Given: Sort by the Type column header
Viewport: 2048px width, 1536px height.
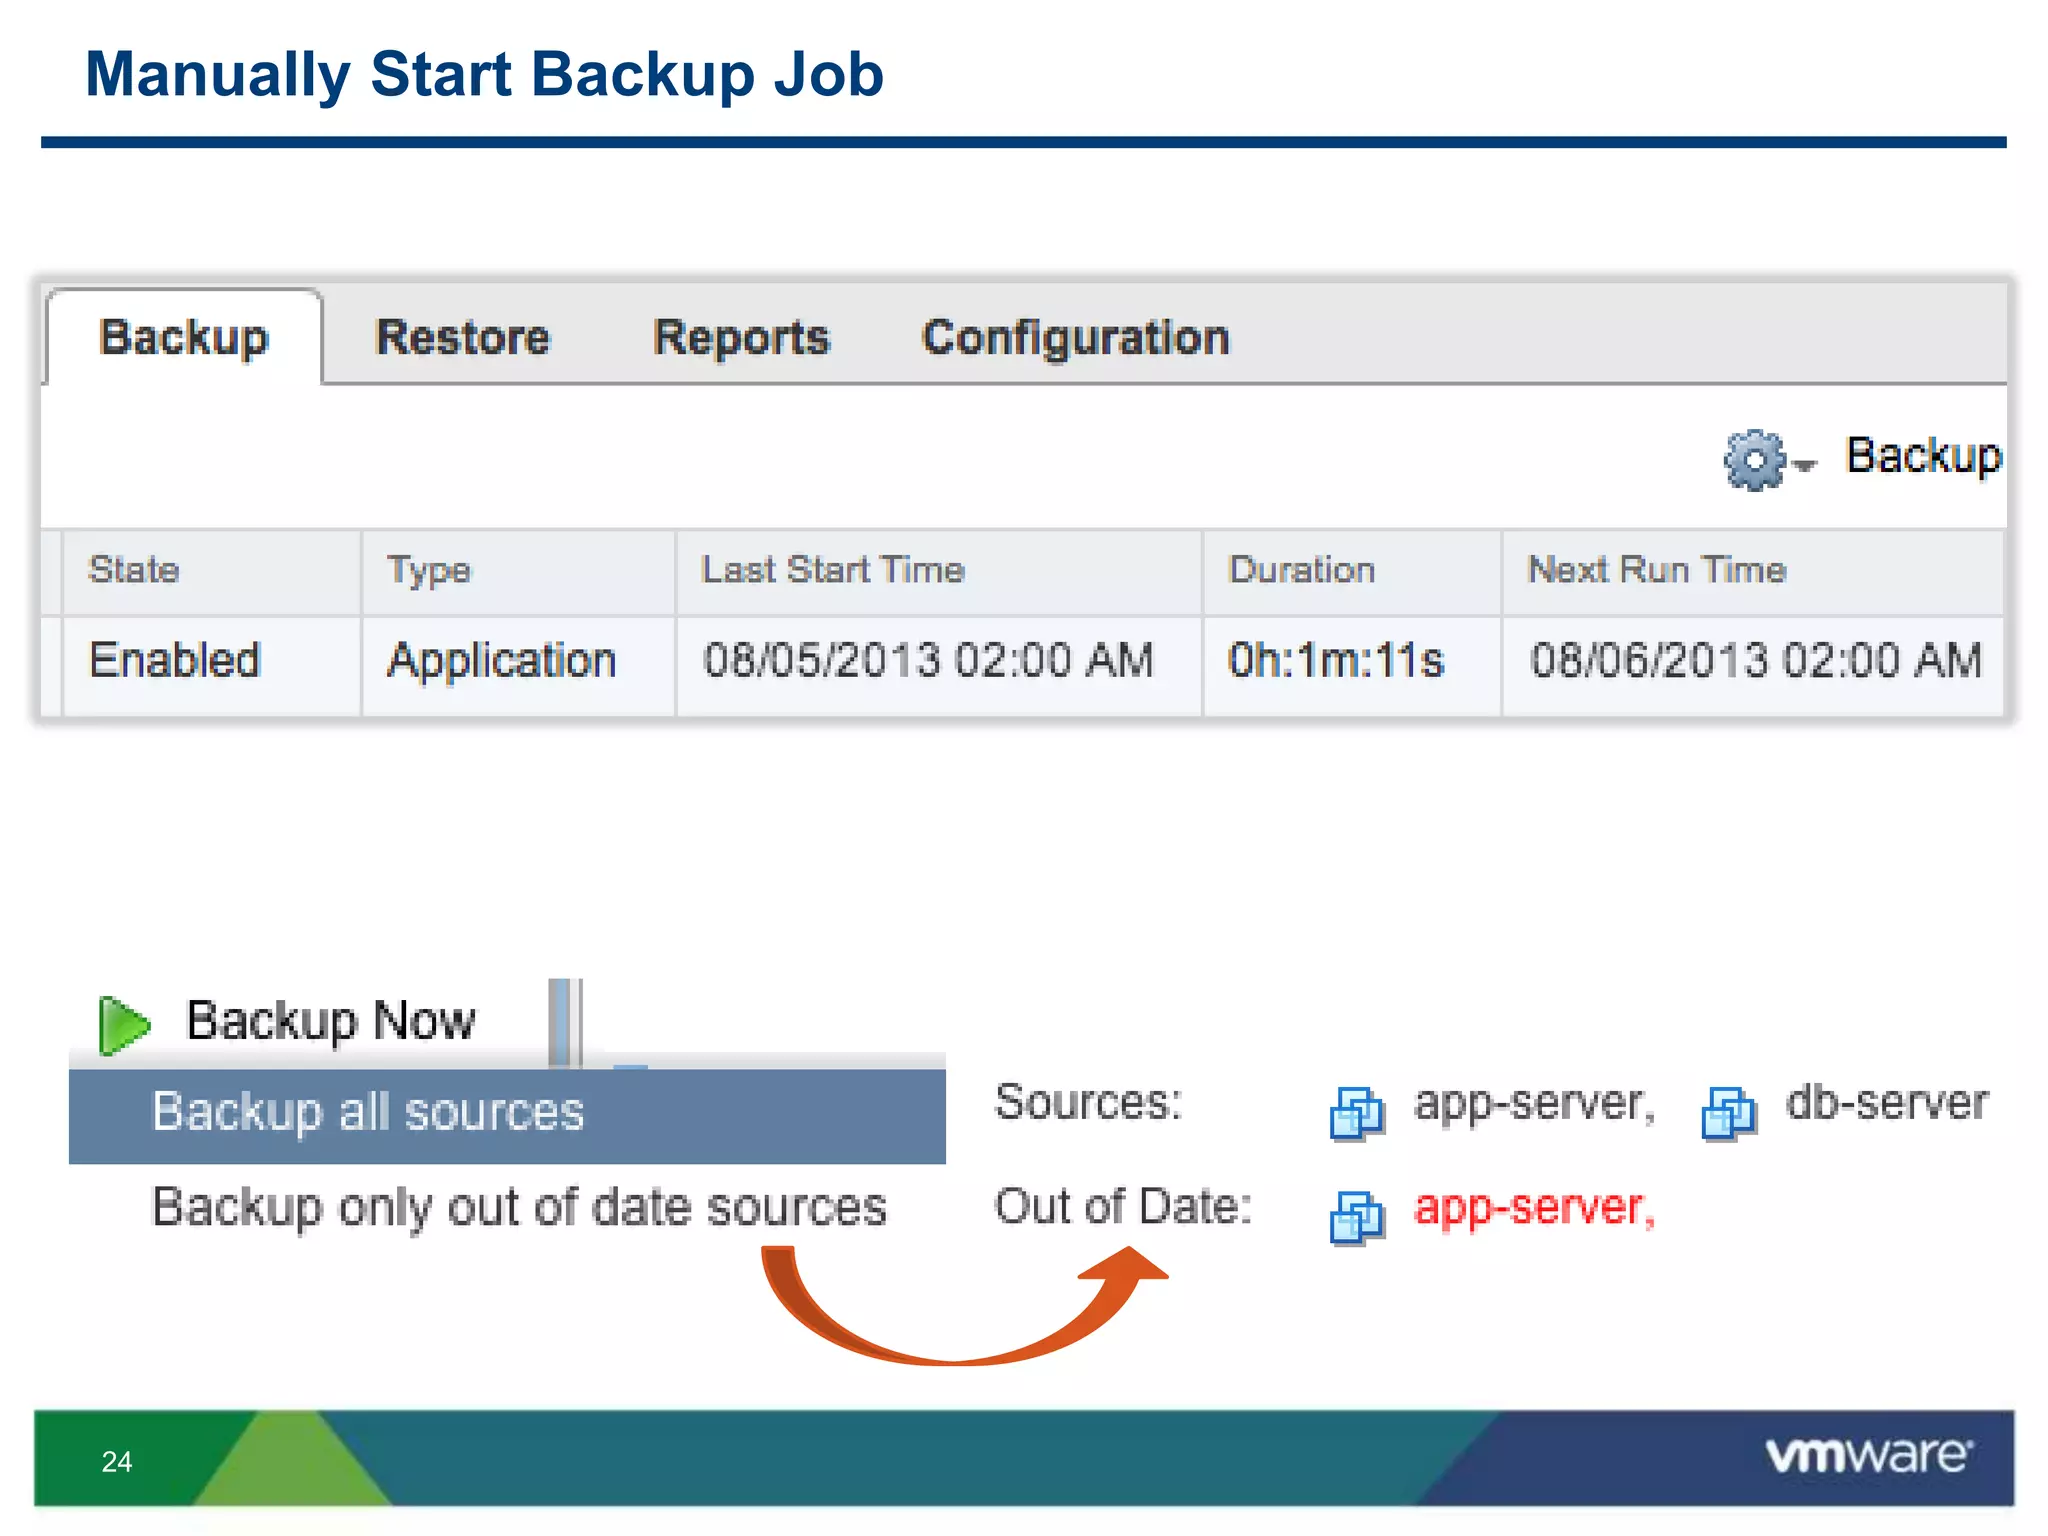Looking at the screenshot, I should point(518,571).
